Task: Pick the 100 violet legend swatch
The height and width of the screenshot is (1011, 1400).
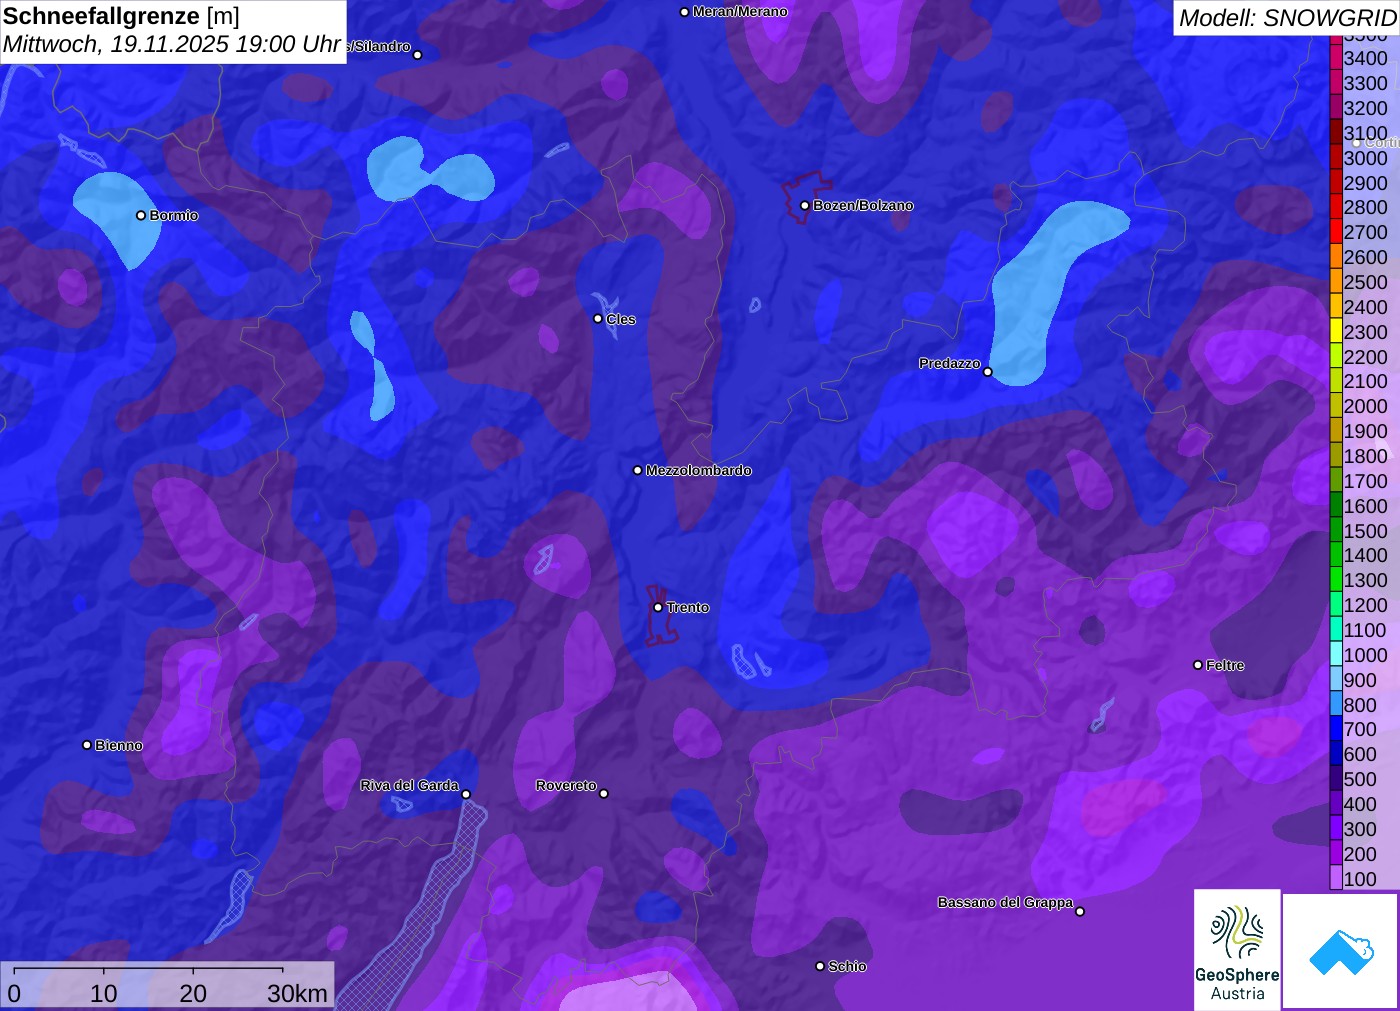Action: [x=1336, y=878]
